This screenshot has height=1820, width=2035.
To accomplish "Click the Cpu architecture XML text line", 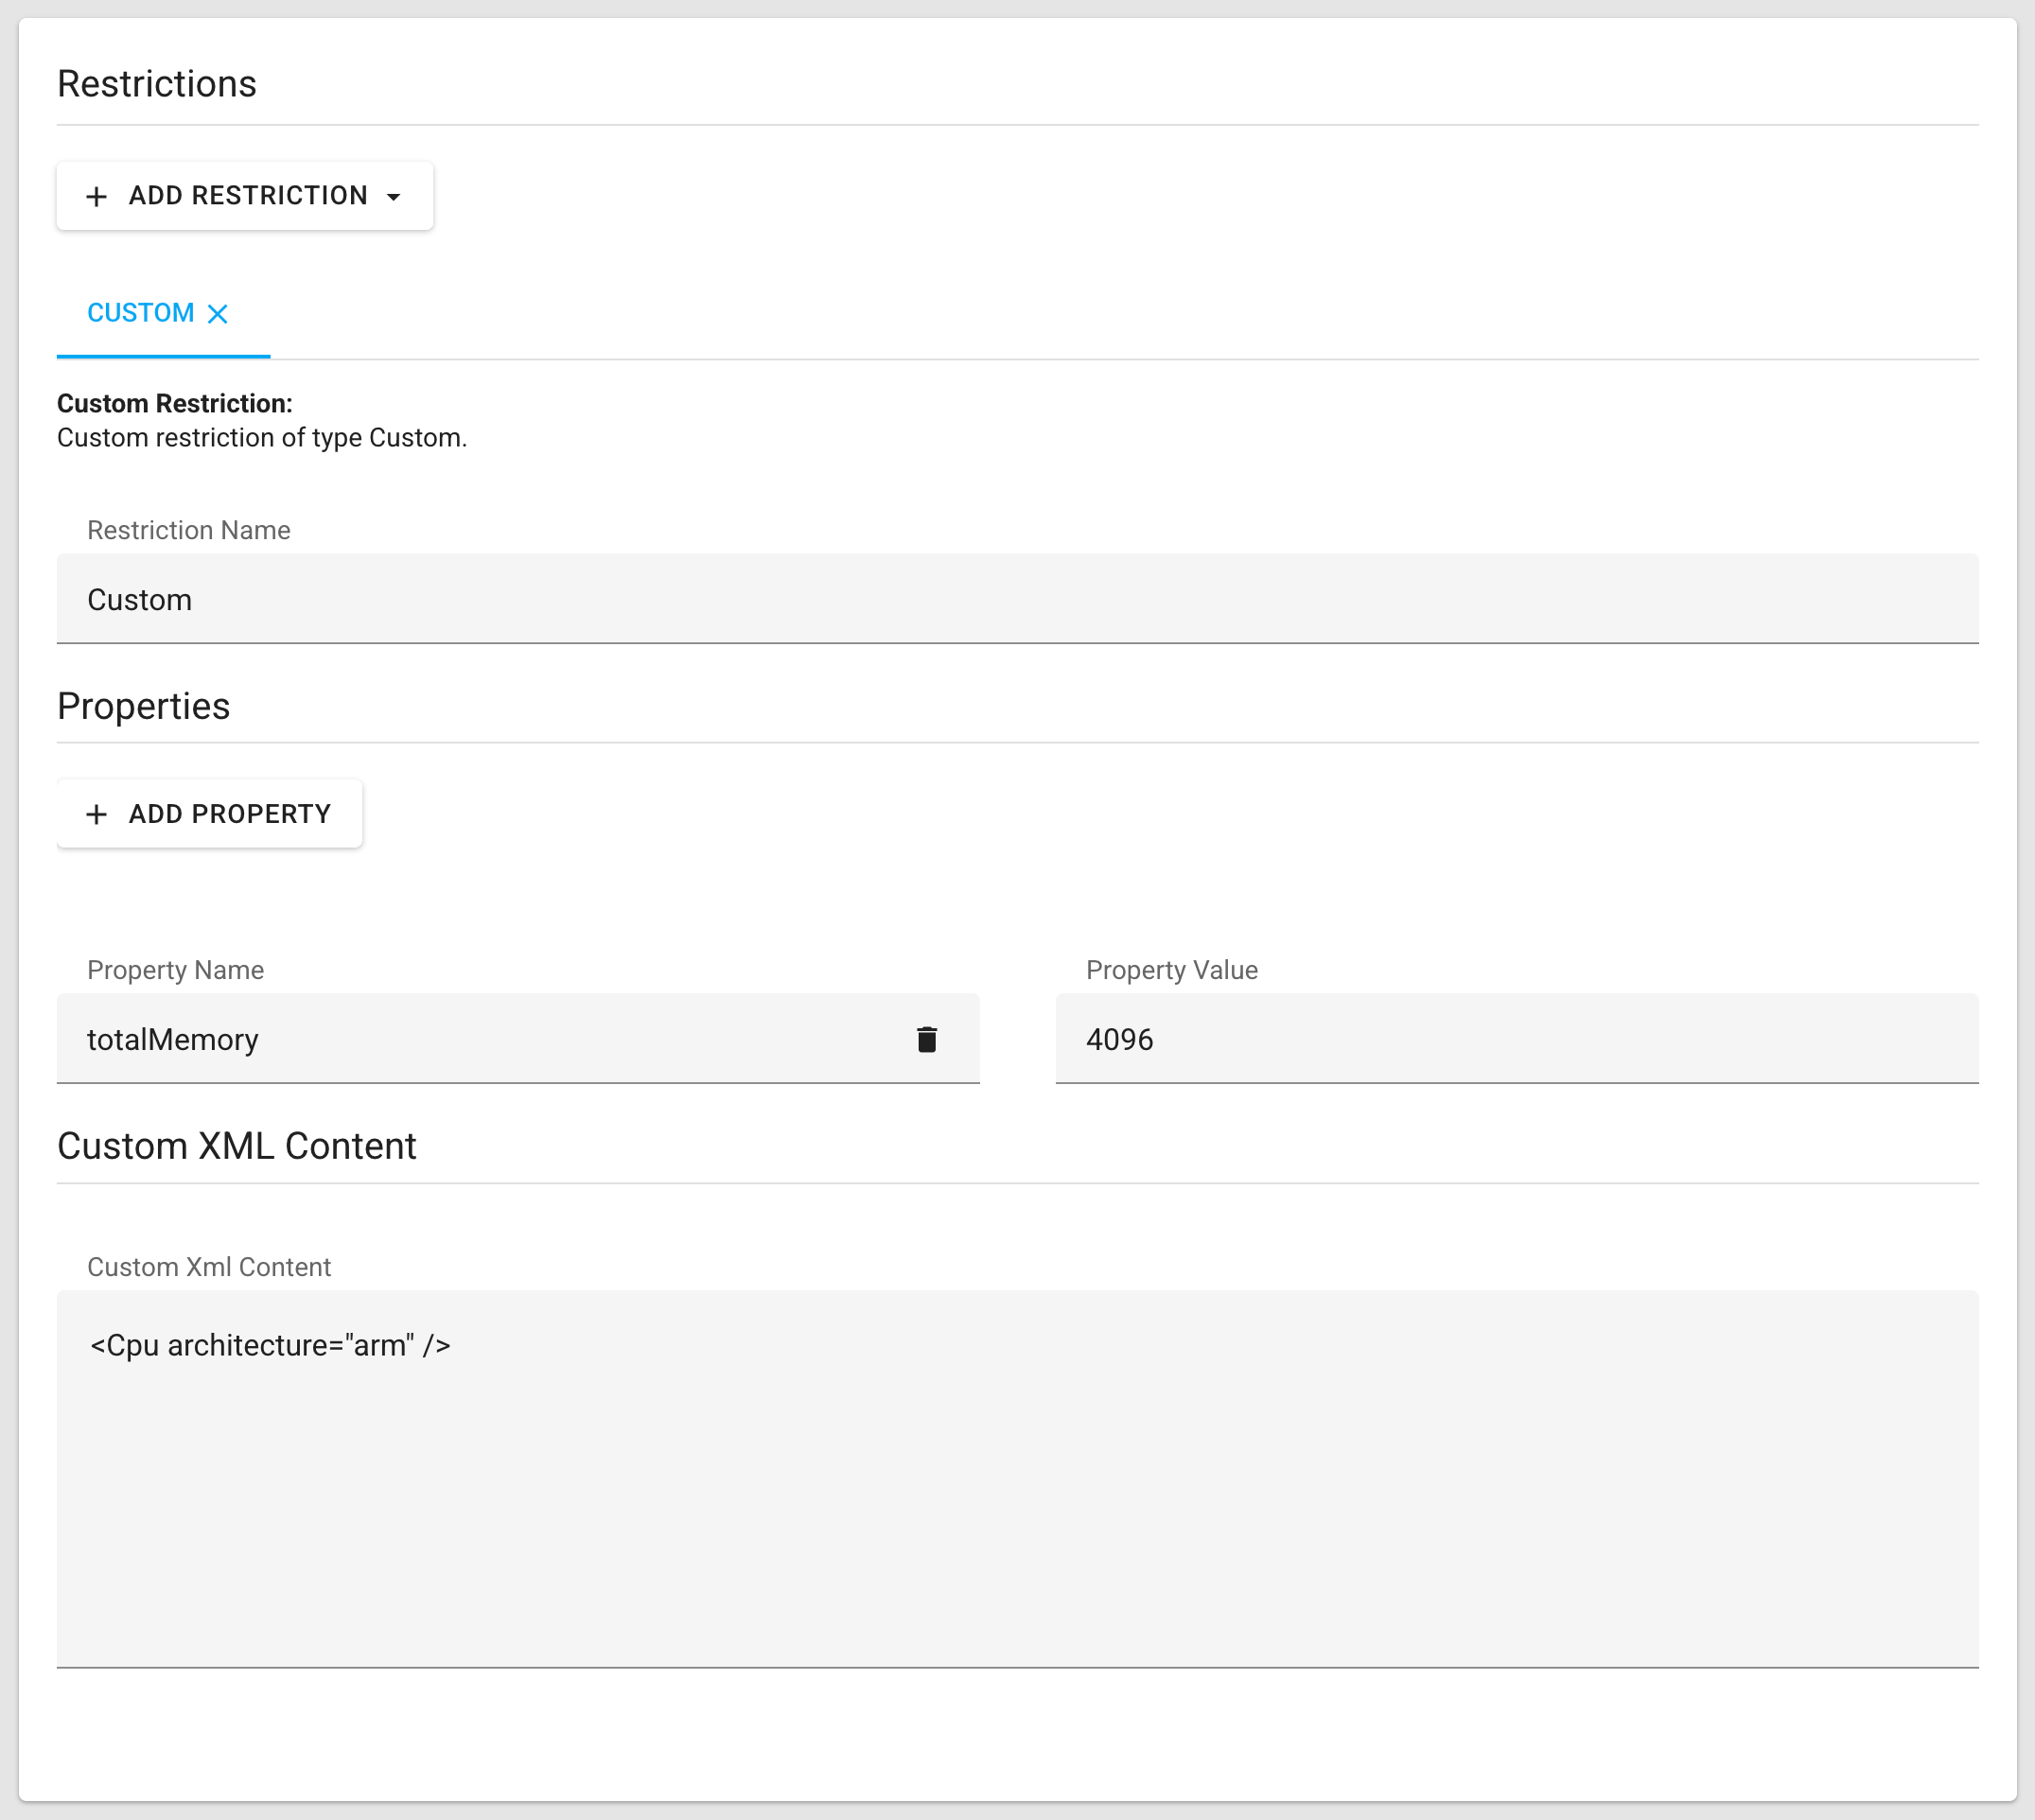I will coord(270,1345).
